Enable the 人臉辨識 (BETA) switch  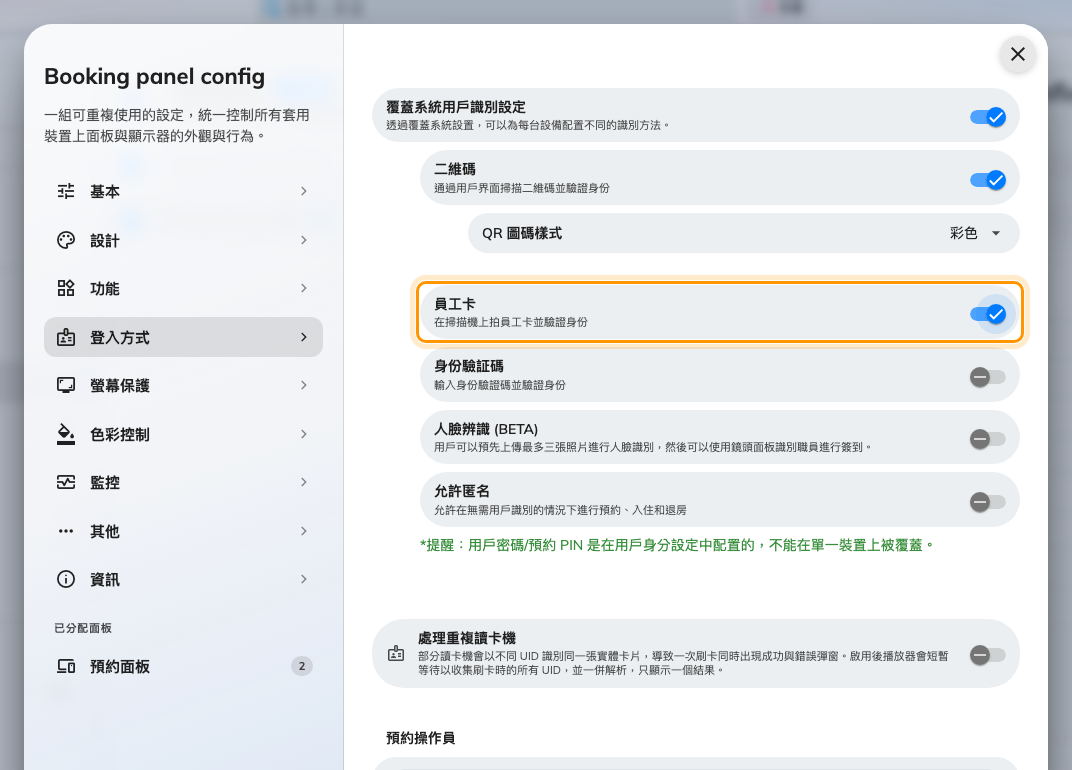[987, 439]
